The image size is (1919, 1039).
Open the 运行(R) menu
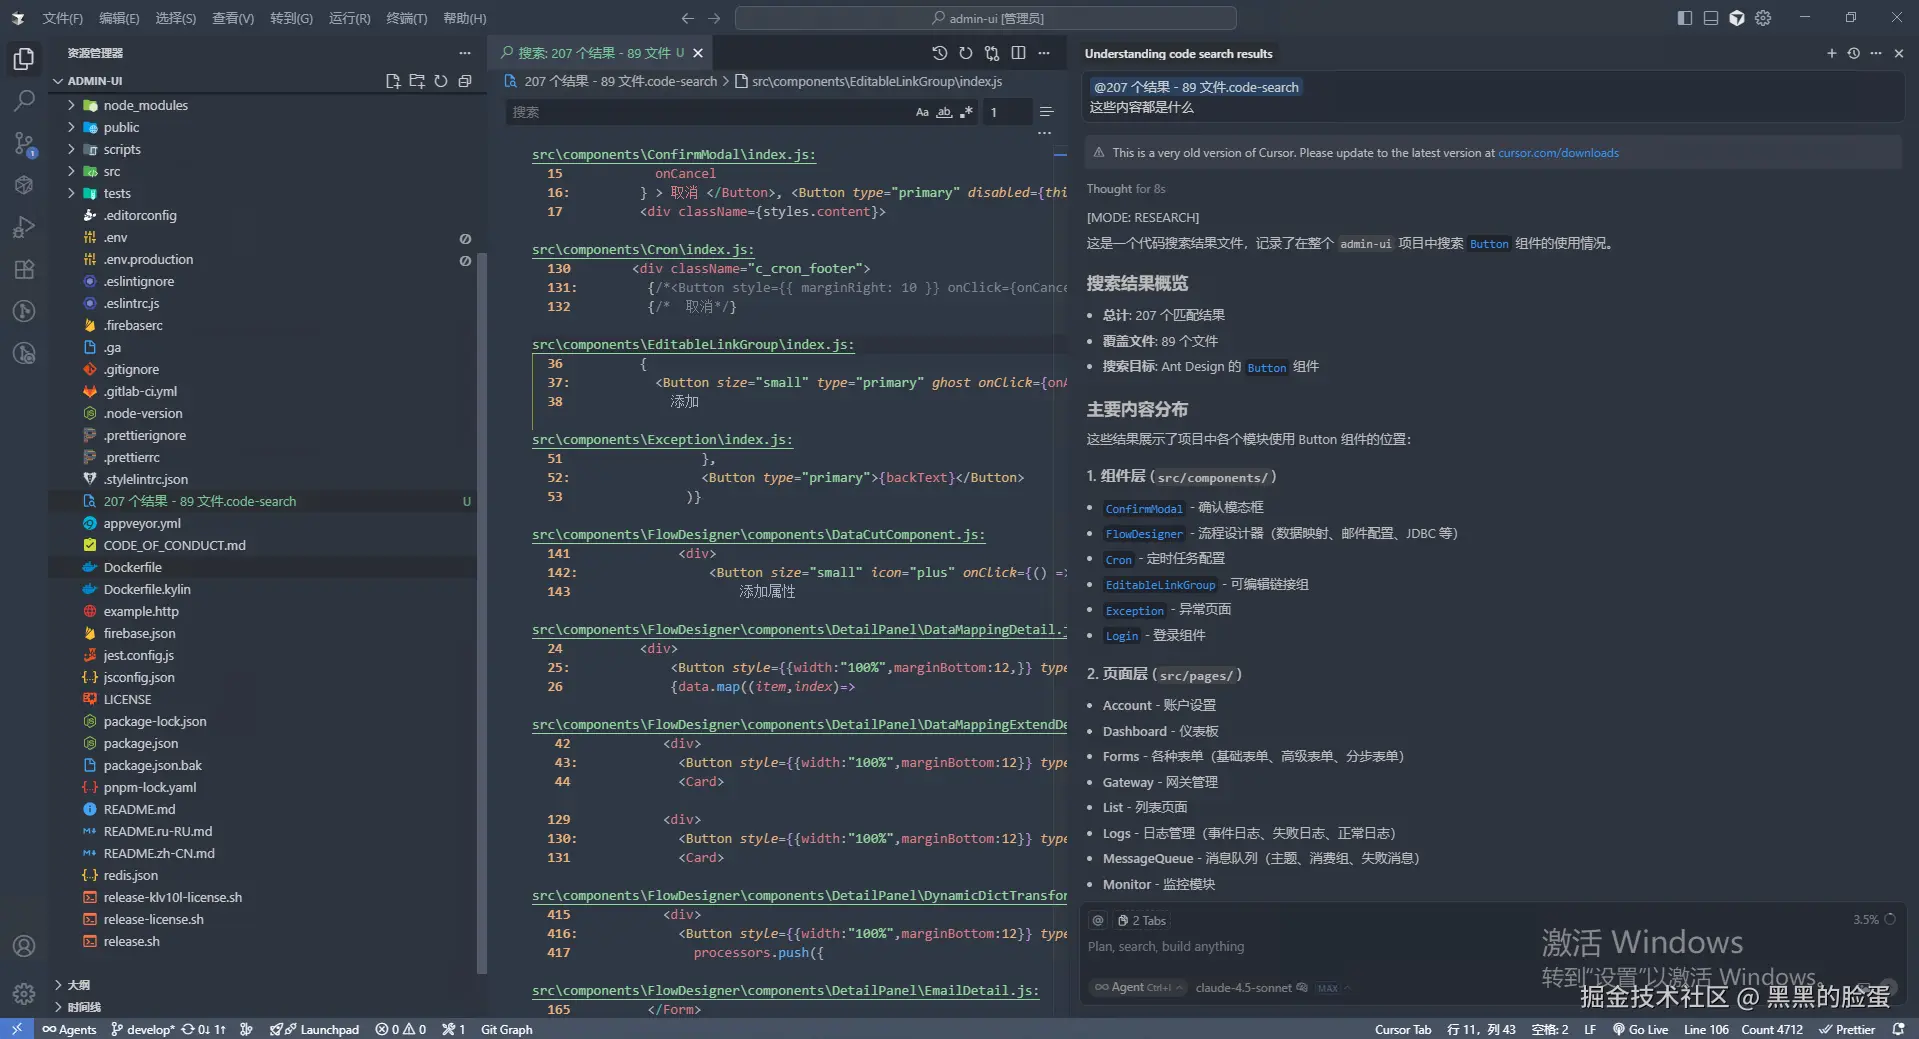tap(349, 18)
